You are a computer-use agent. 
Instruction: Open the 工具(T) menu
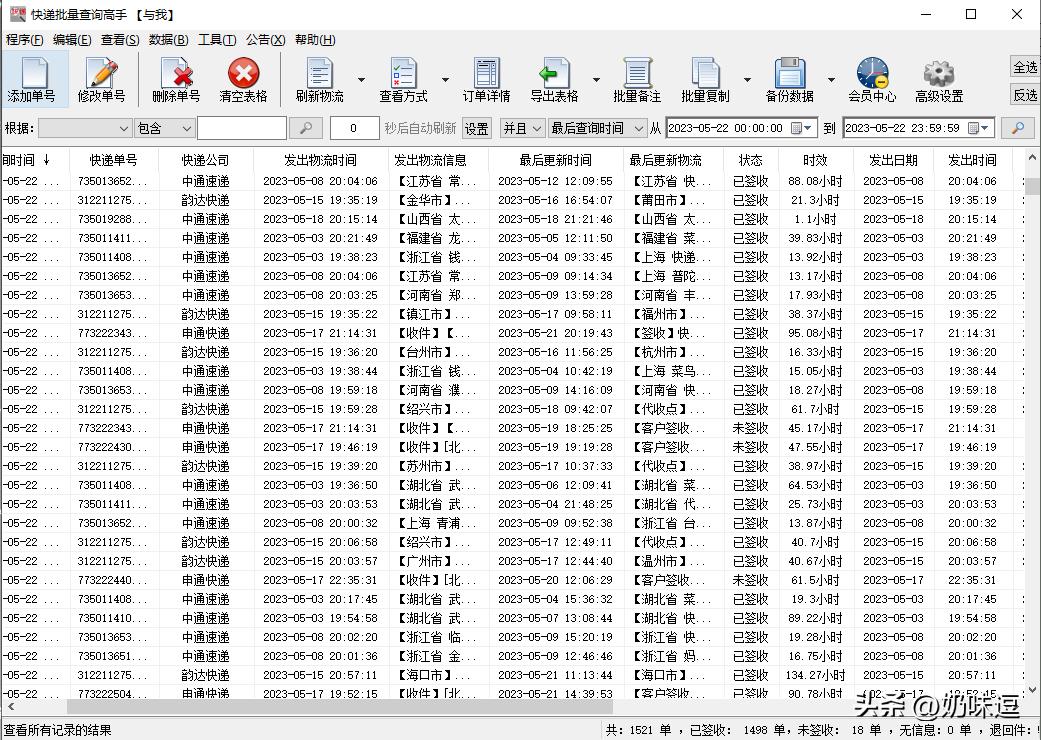(216, 40)
